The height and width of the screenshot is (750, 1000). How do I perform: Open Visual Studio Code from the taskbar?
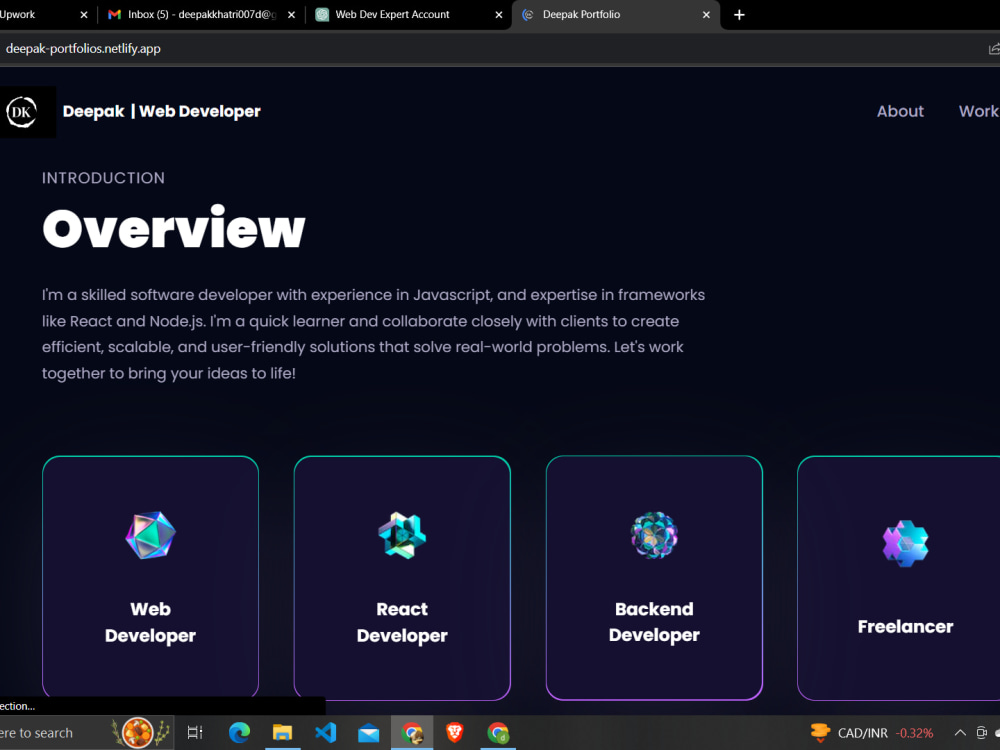[x=325, y=732]
